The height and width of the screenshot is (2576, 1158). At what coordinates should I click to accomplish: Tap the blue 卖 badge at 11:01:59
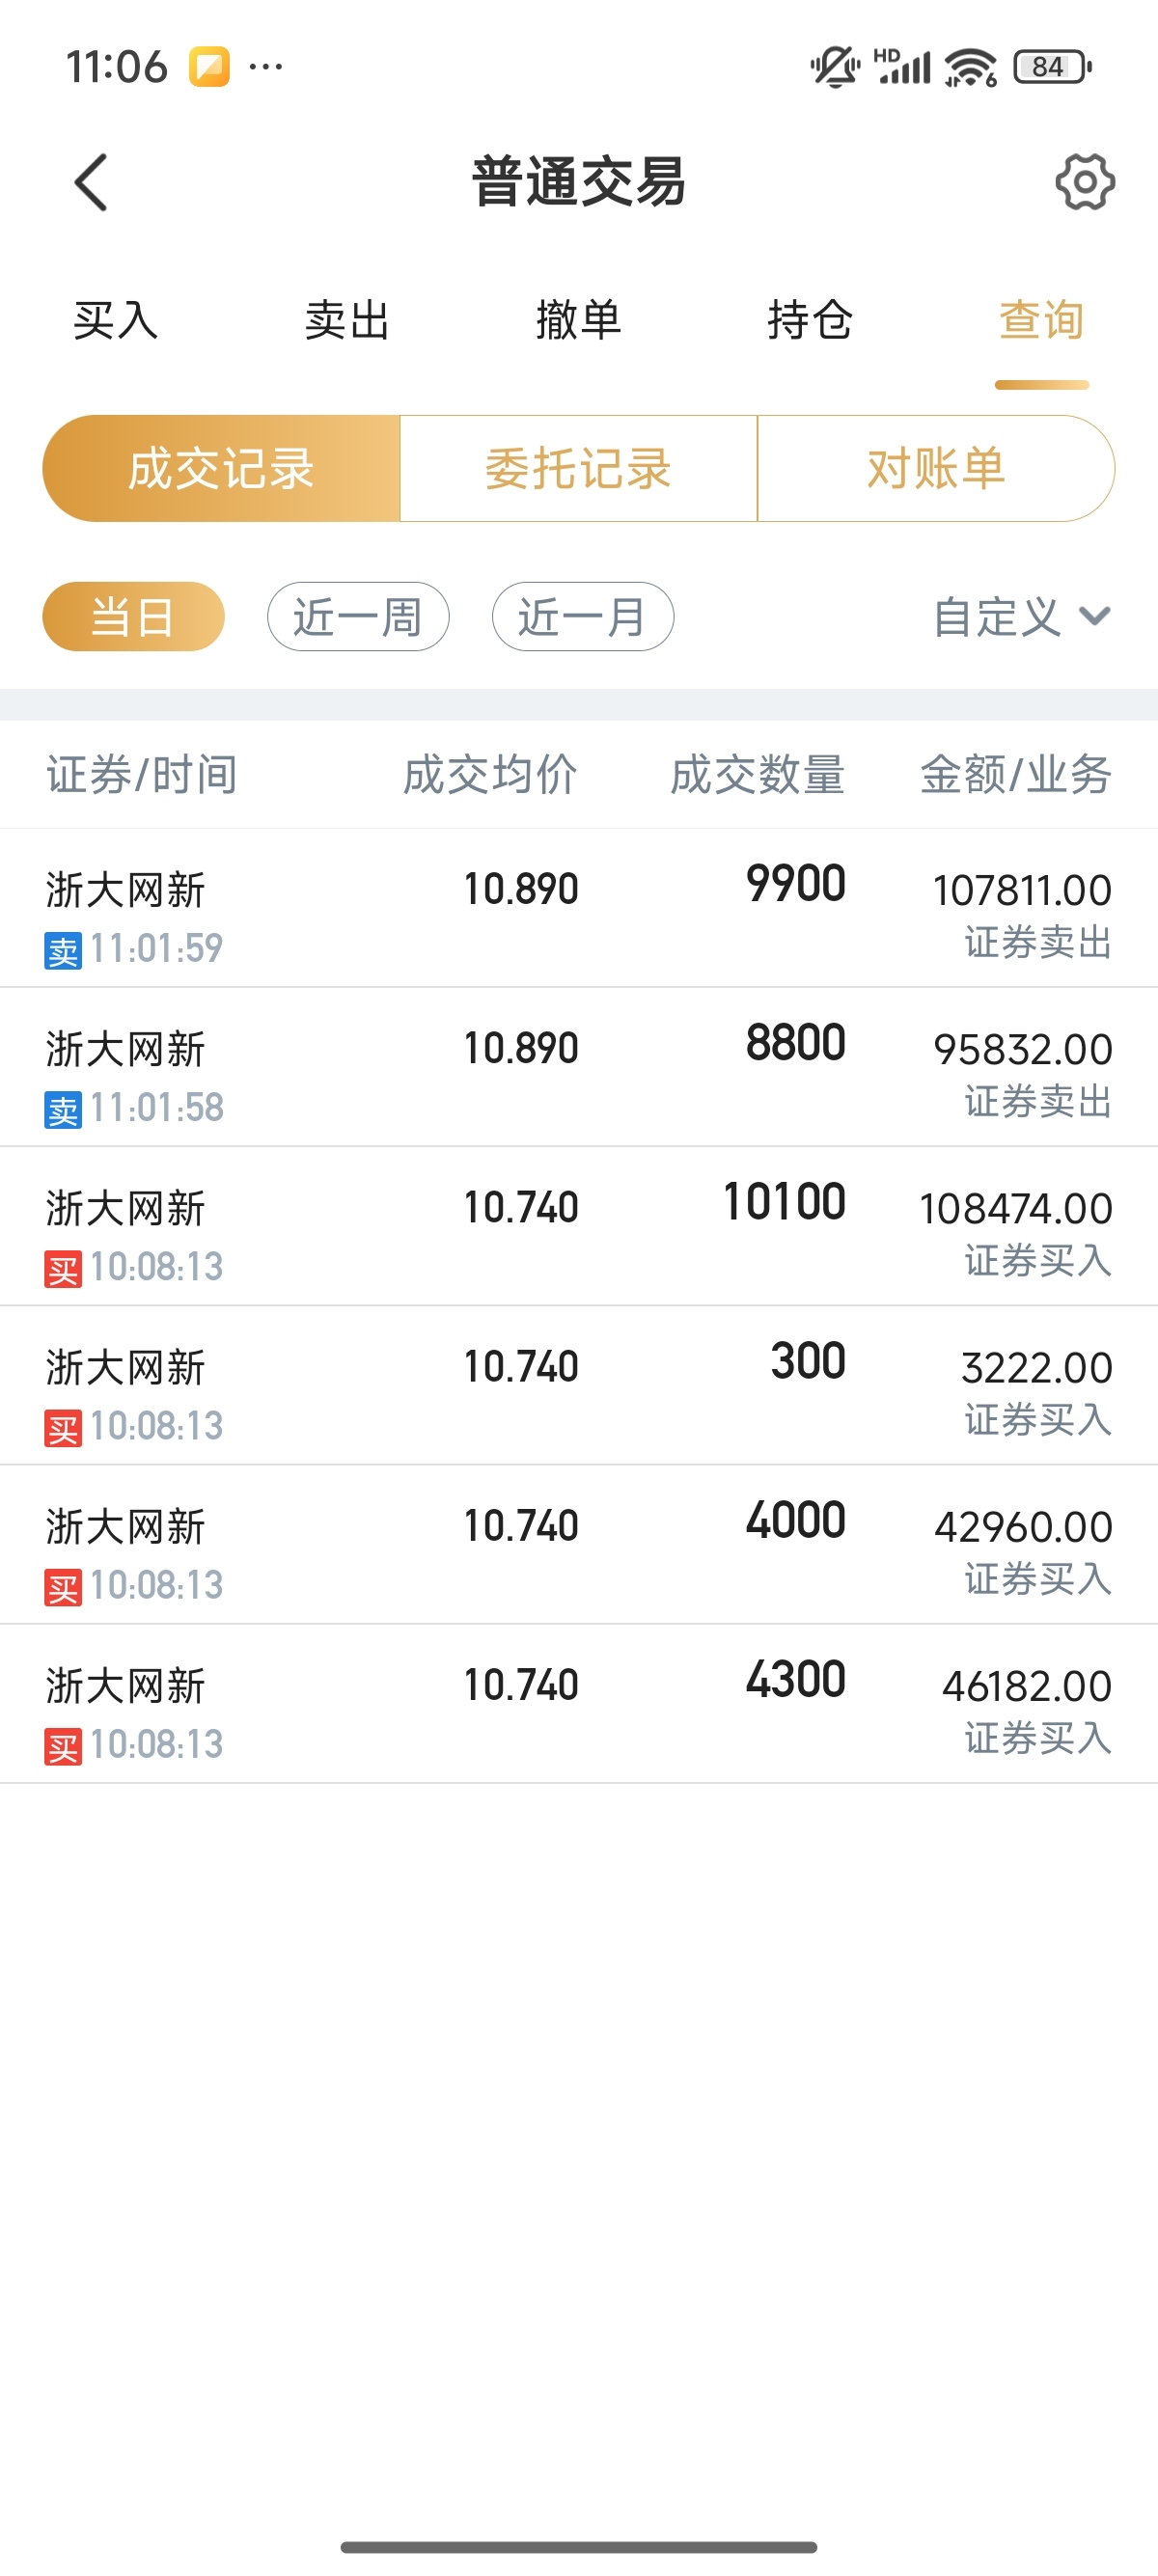coord(63,950)
